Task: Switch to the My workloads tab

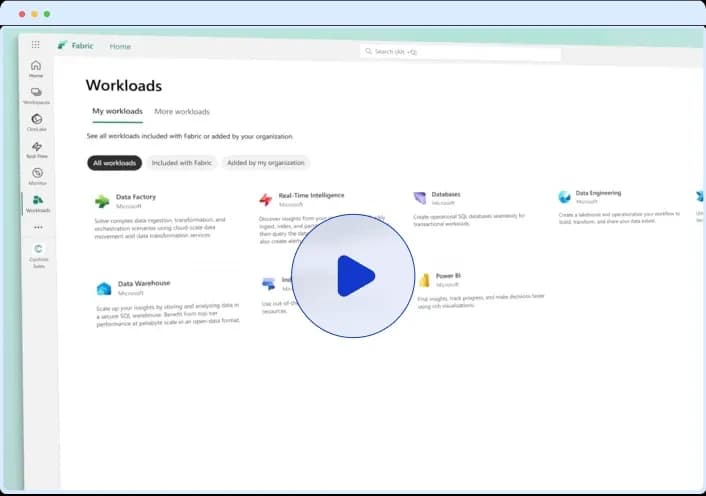Action: (118, 111)
